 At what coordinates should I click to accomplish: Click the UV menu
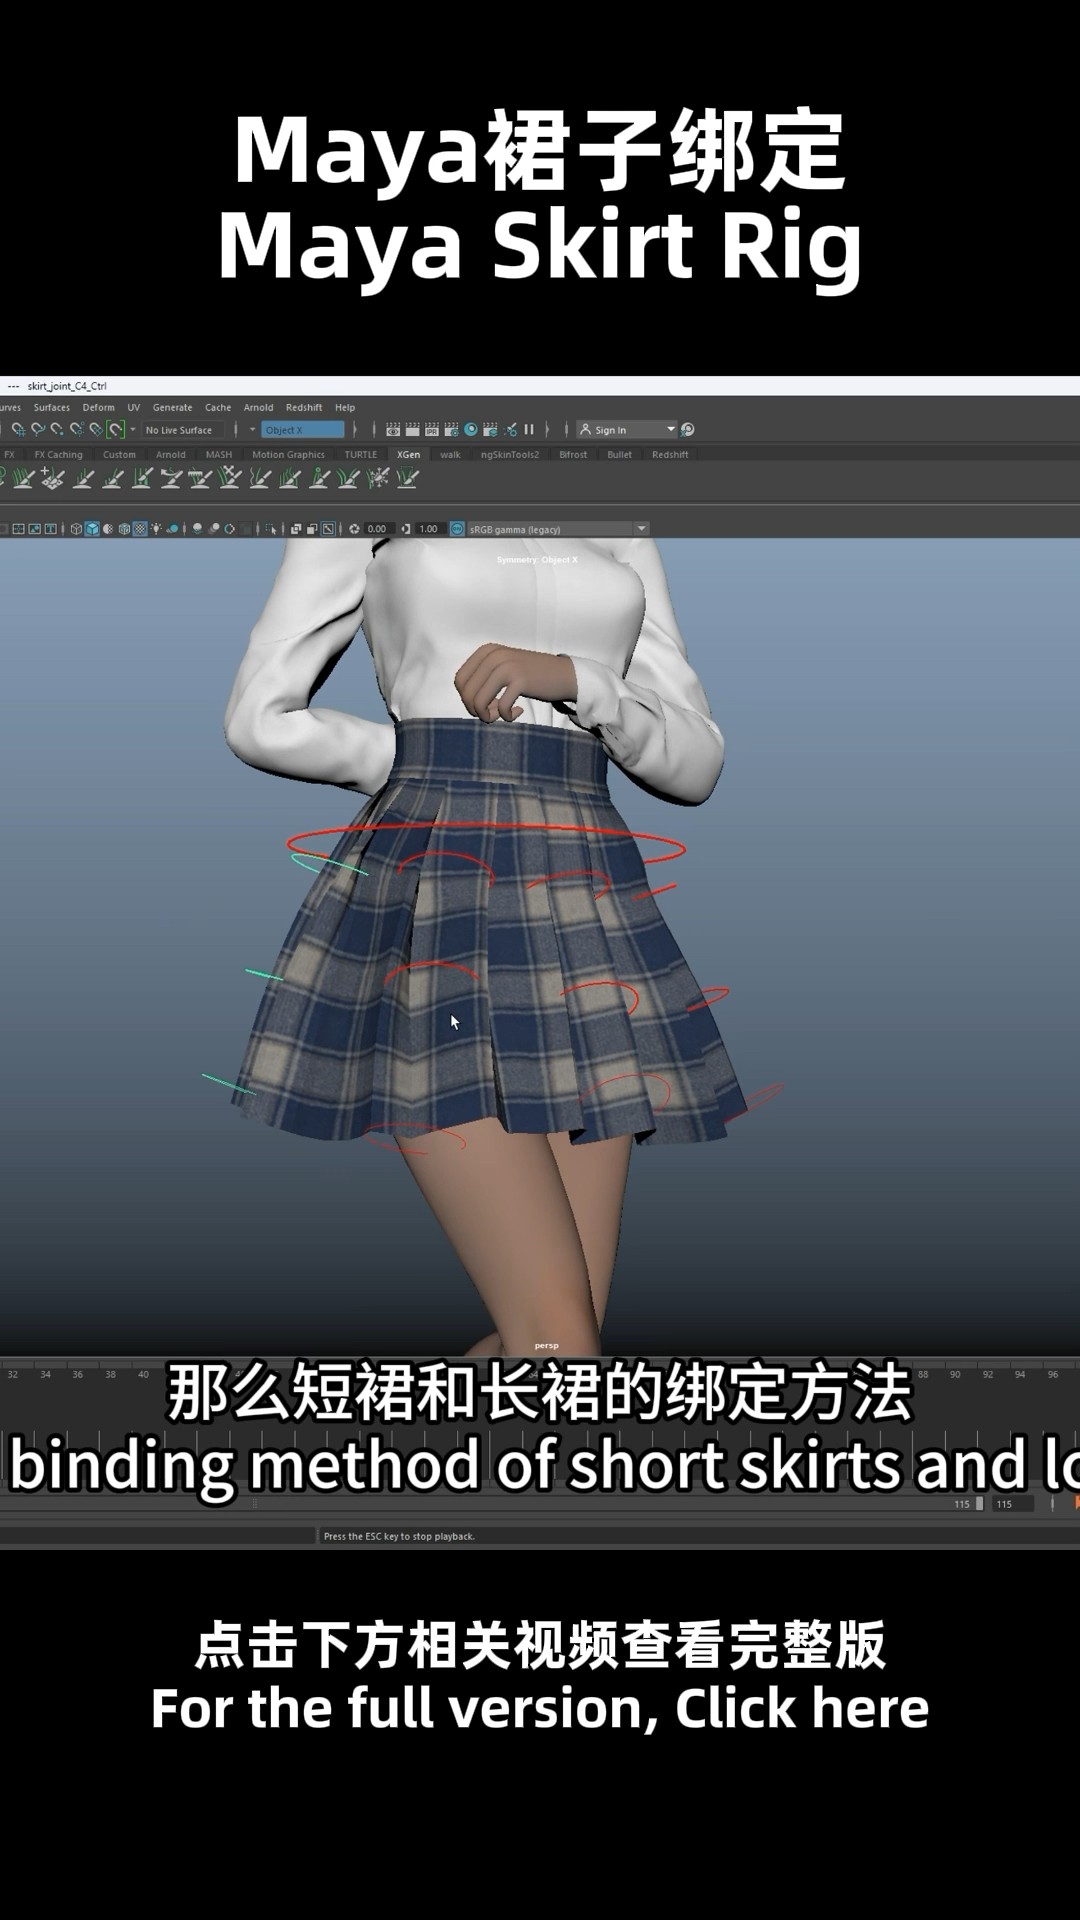133,407
